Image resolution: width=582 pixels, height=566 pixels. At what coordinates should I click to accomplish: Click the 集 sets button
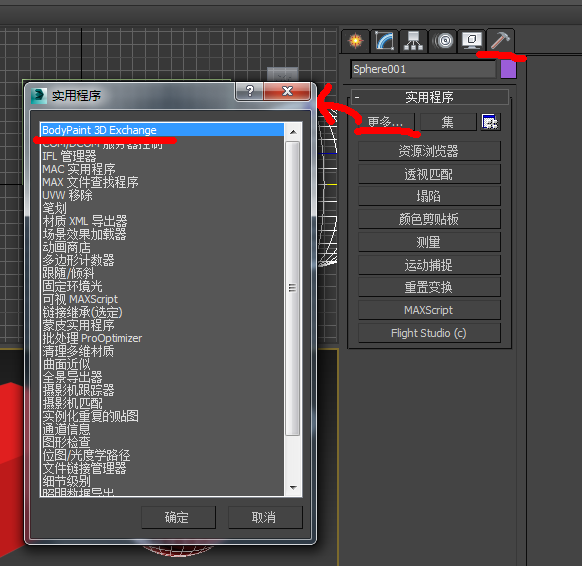coord(448,122)
